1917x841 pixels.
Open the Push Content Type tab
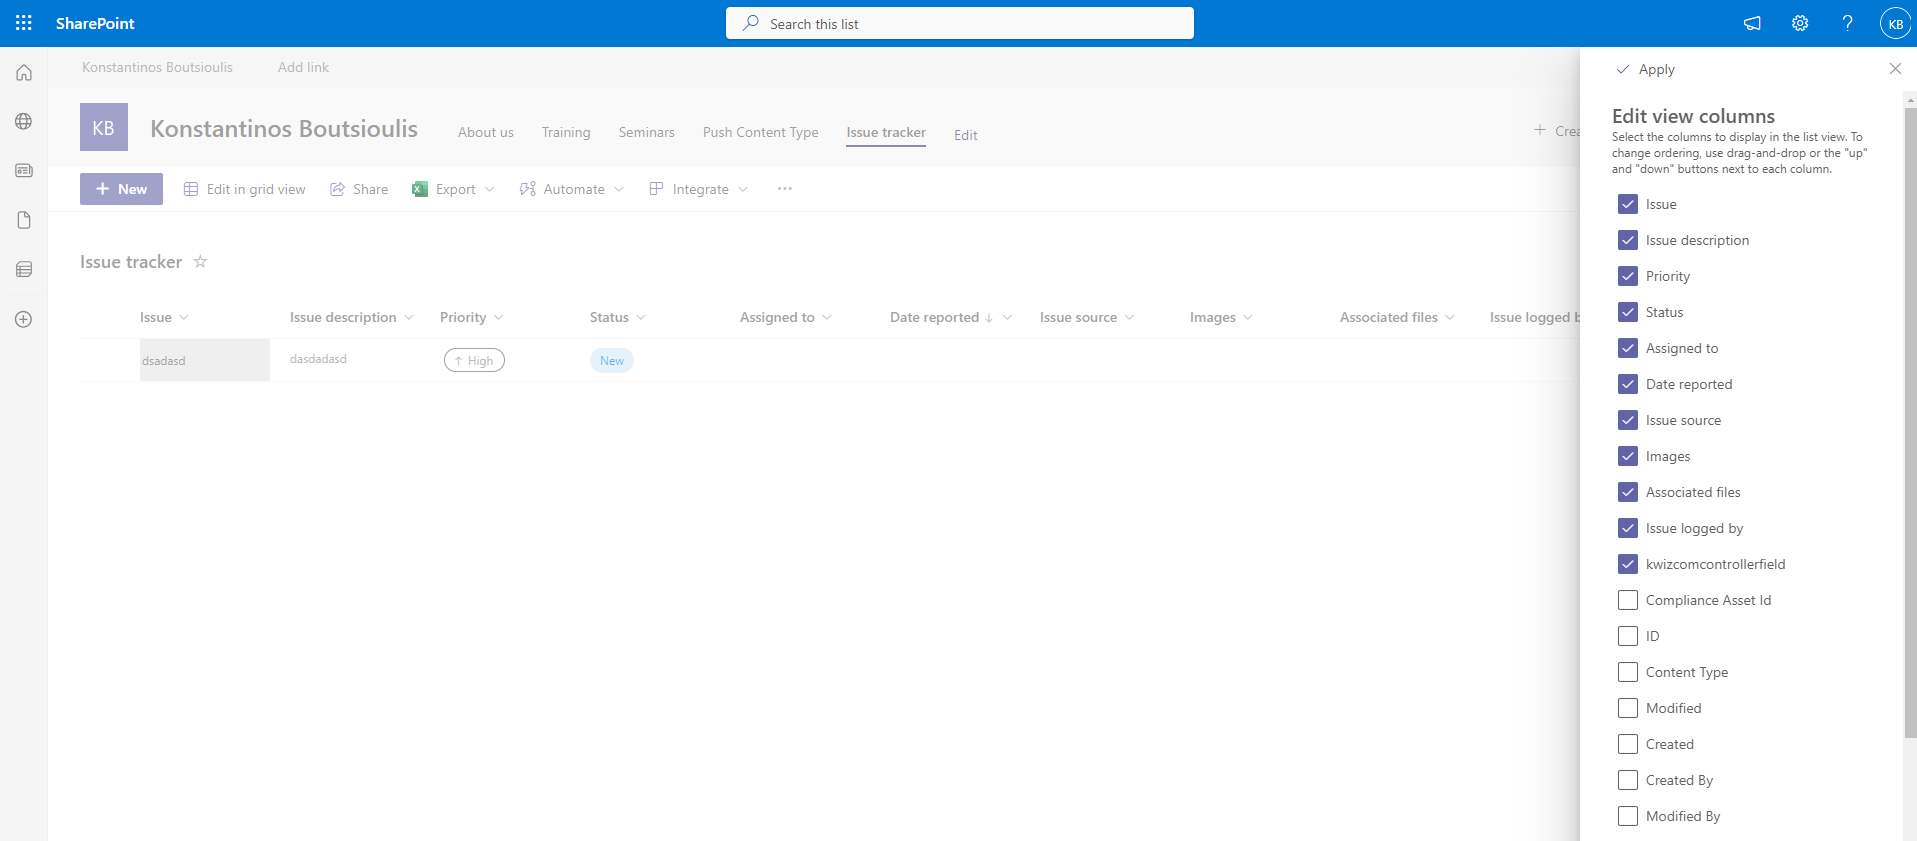(761, 132)
